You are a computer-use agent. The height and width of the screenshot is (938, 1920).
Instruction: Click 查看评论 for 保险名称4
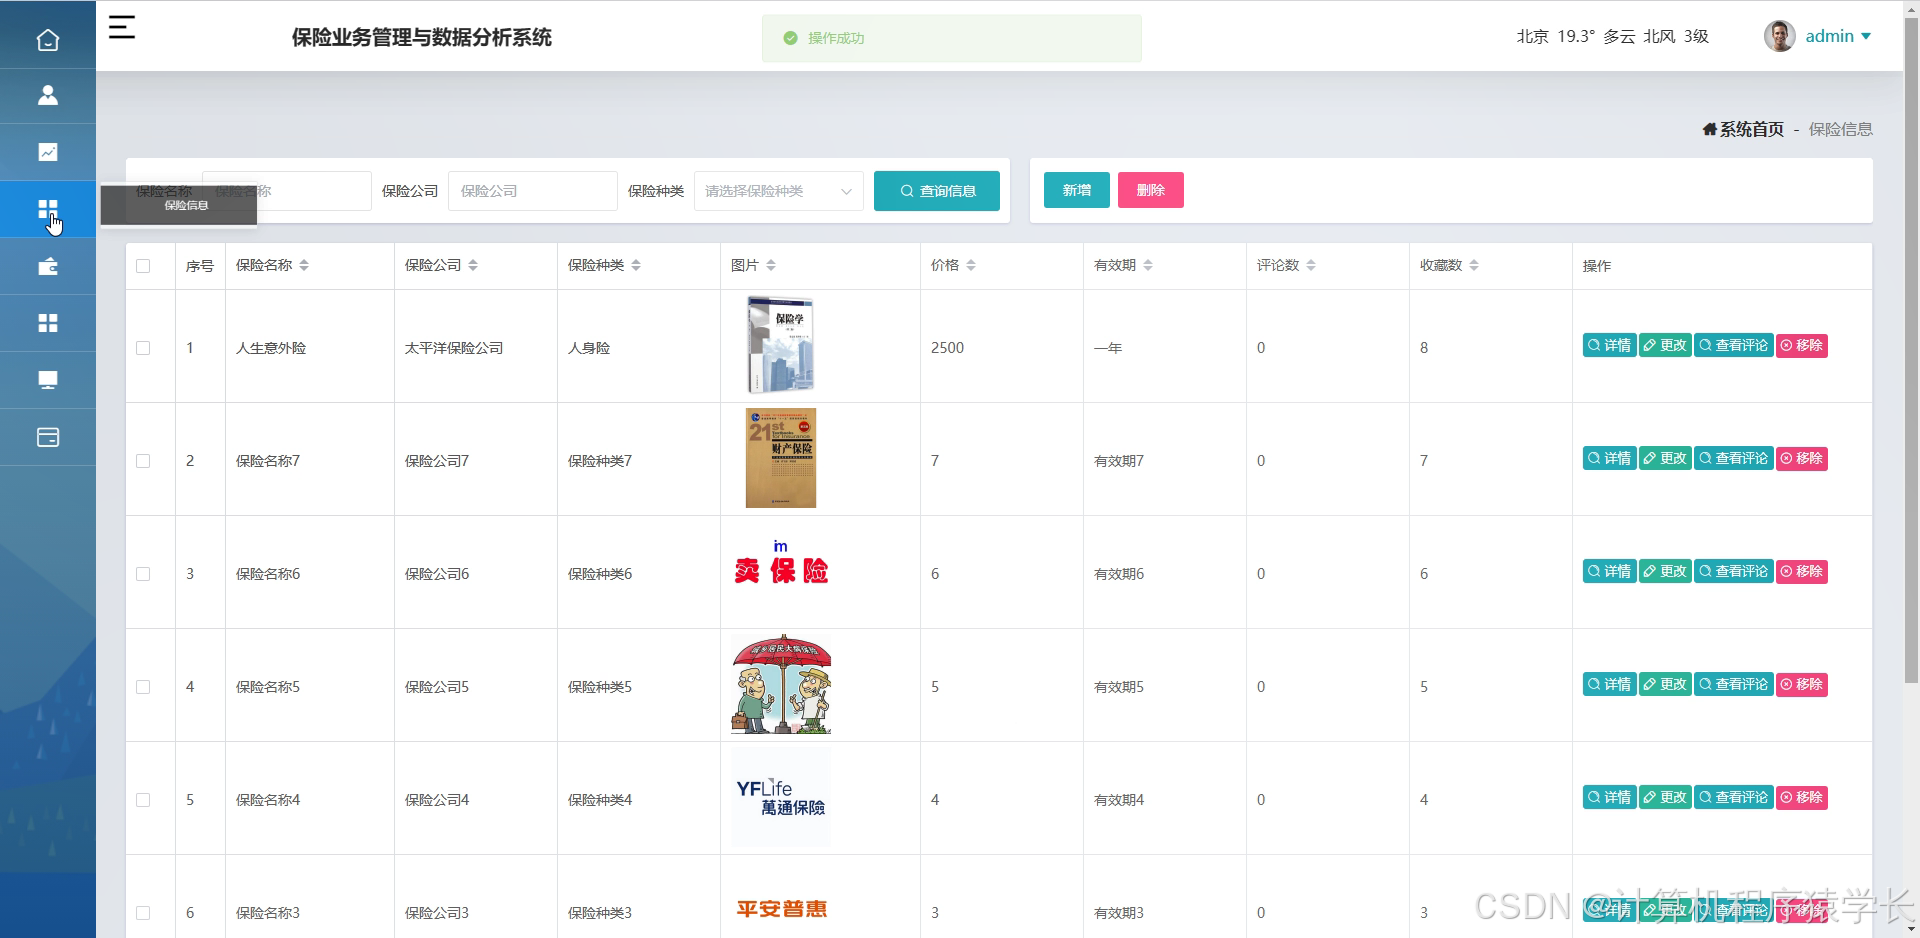coord(1734,797)
